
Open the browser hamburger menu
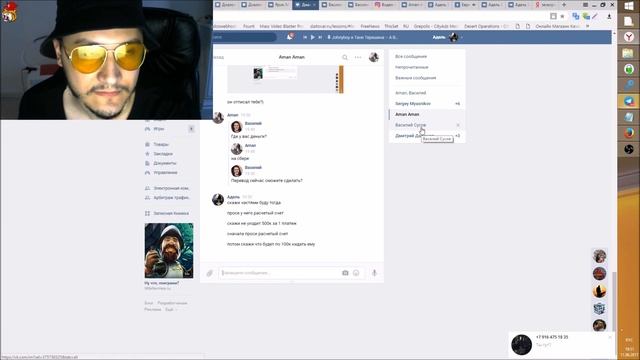click(x=585, y=5)
